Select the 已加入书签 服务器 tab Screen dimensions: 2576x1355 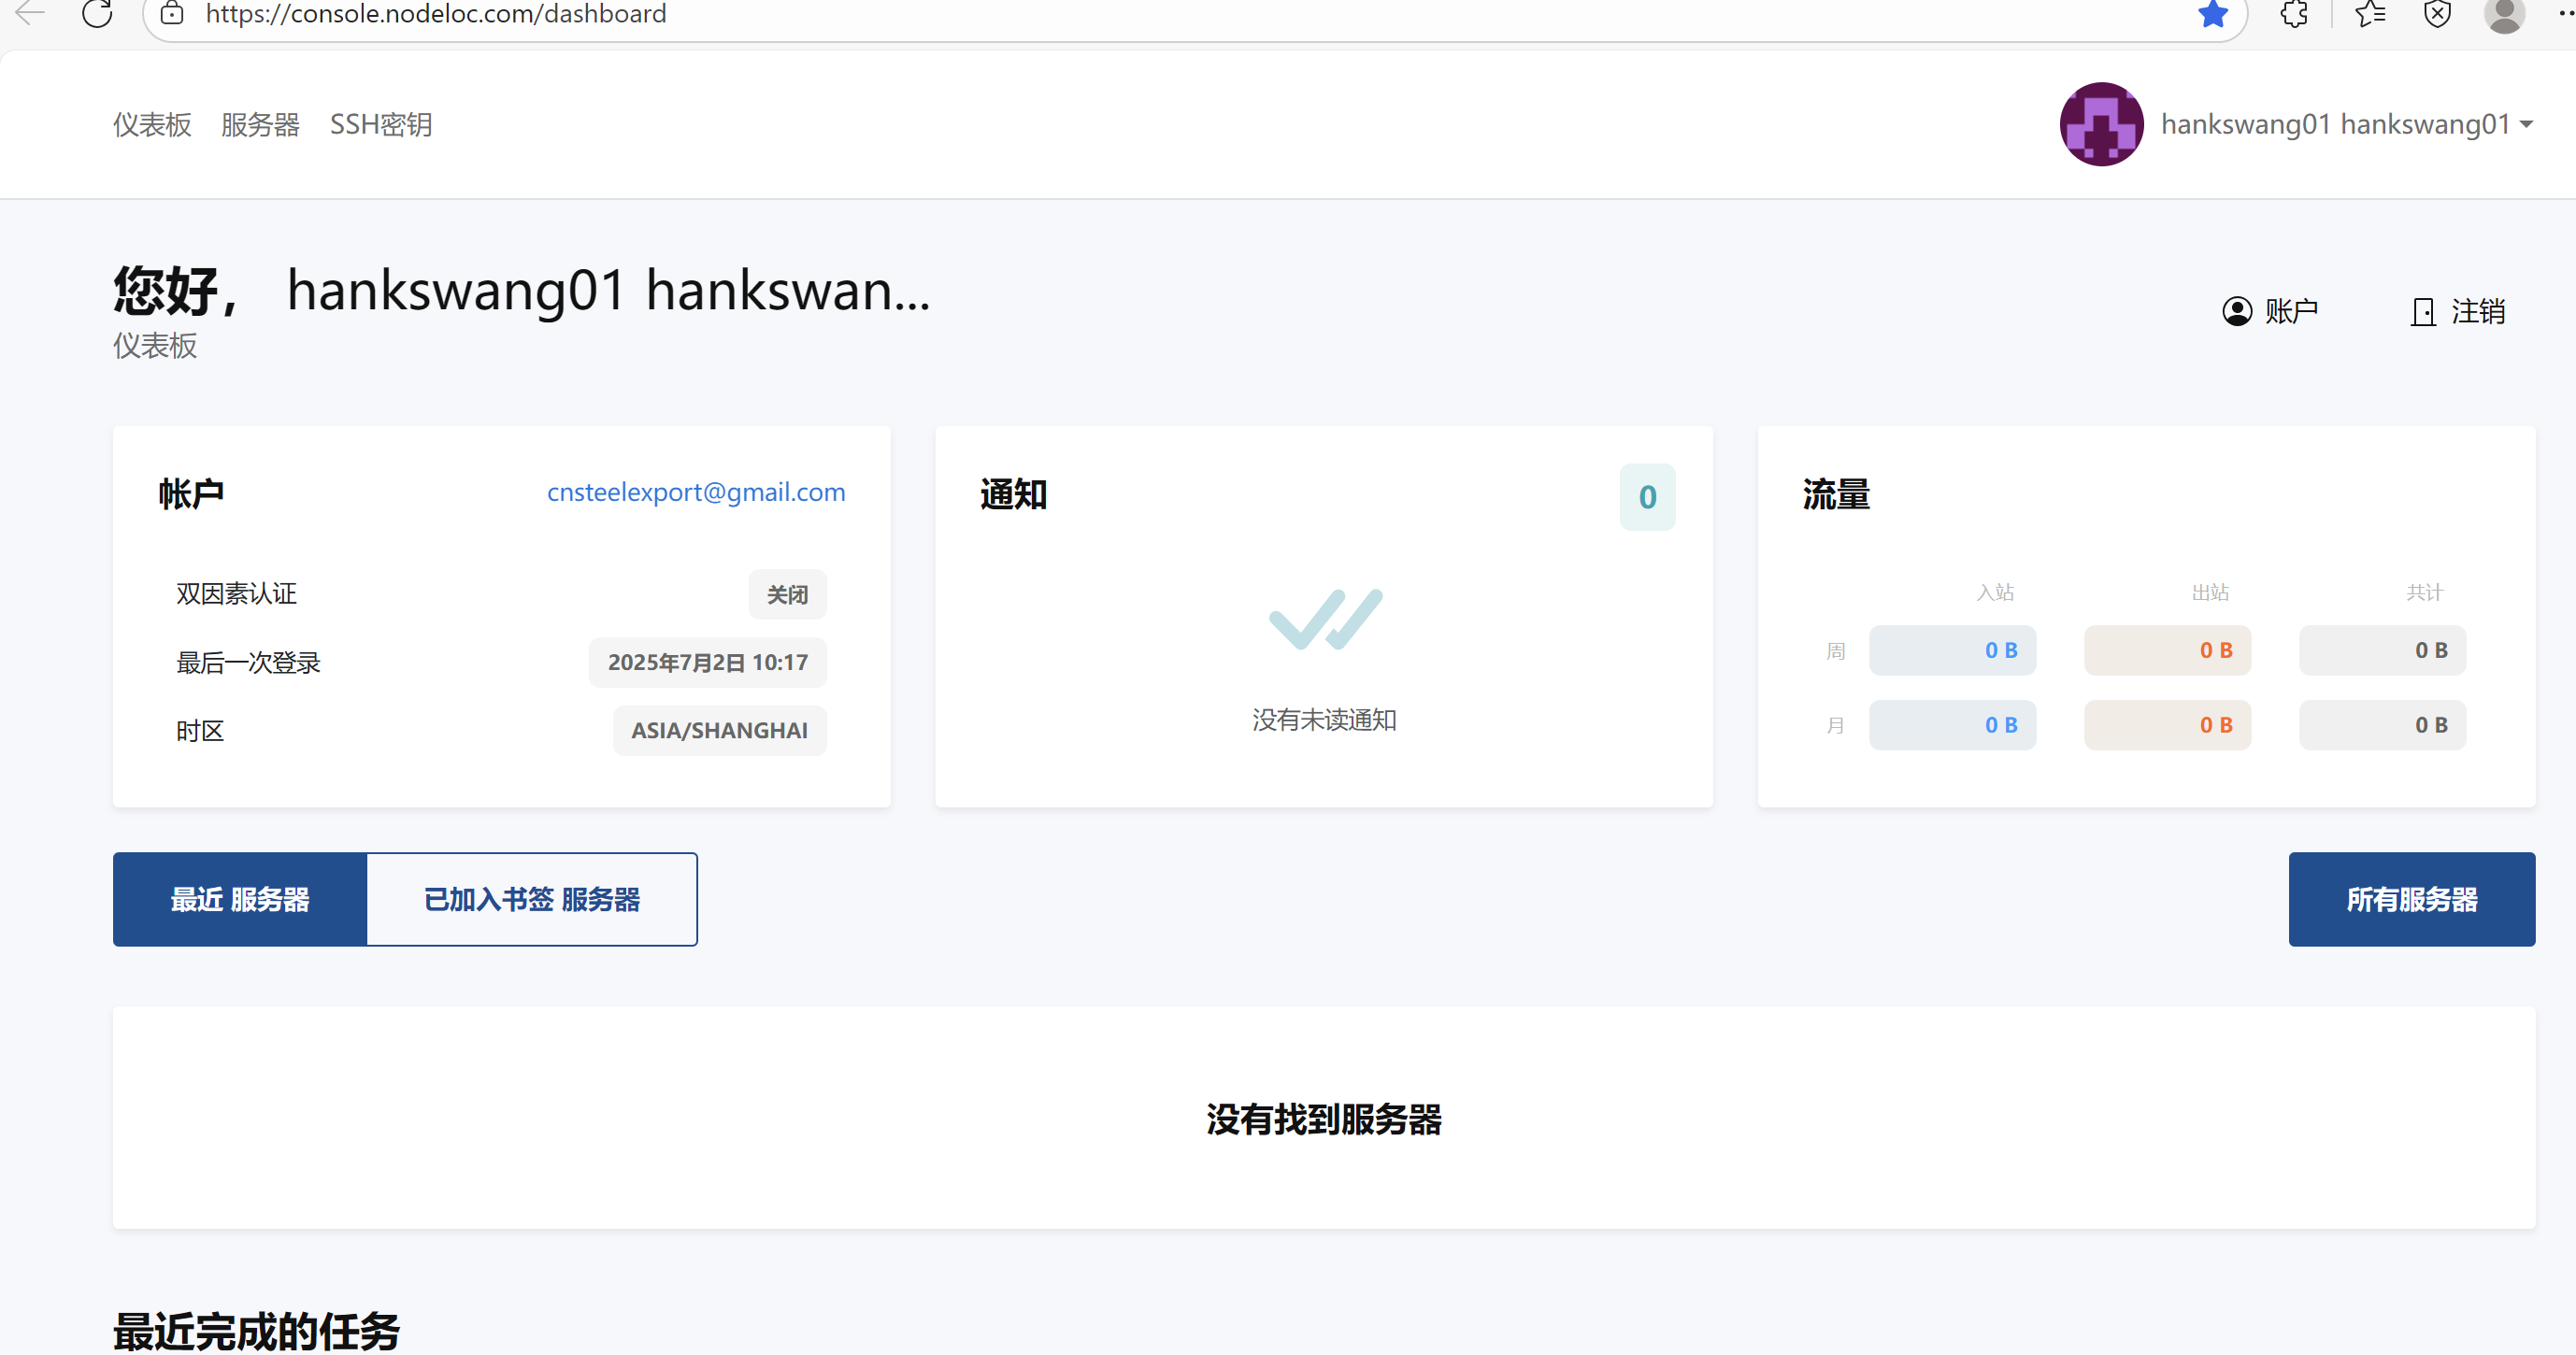(x=532, y=900)
